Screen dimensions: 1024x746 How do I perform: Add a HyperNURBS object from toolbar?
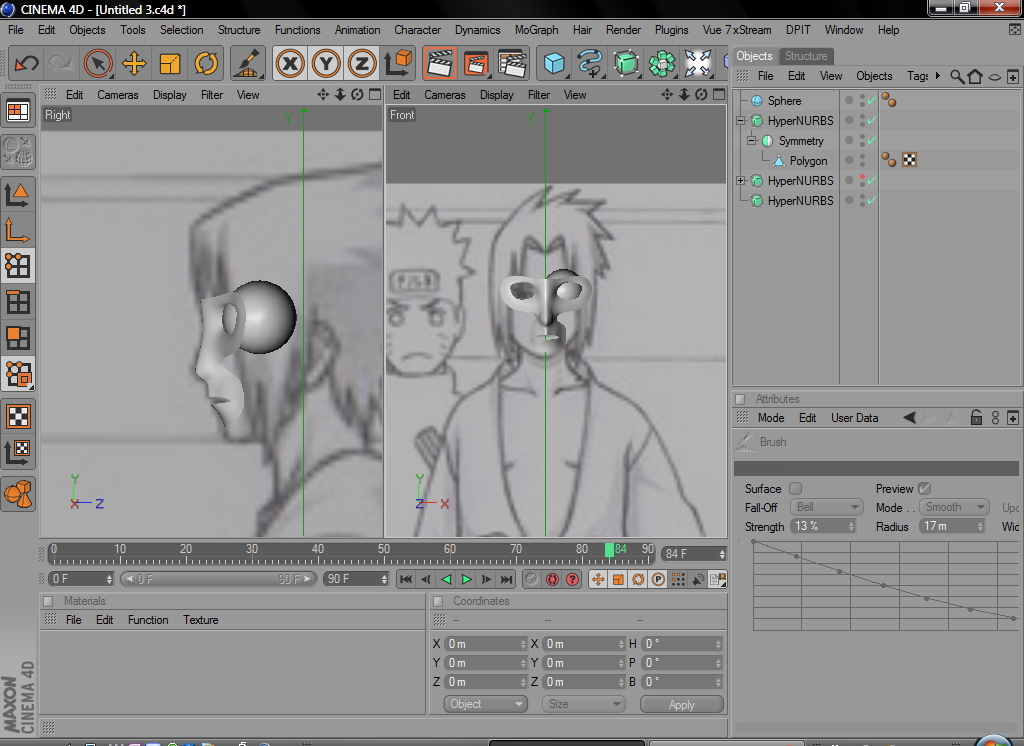pyautogui.click(x=626, y=63)
